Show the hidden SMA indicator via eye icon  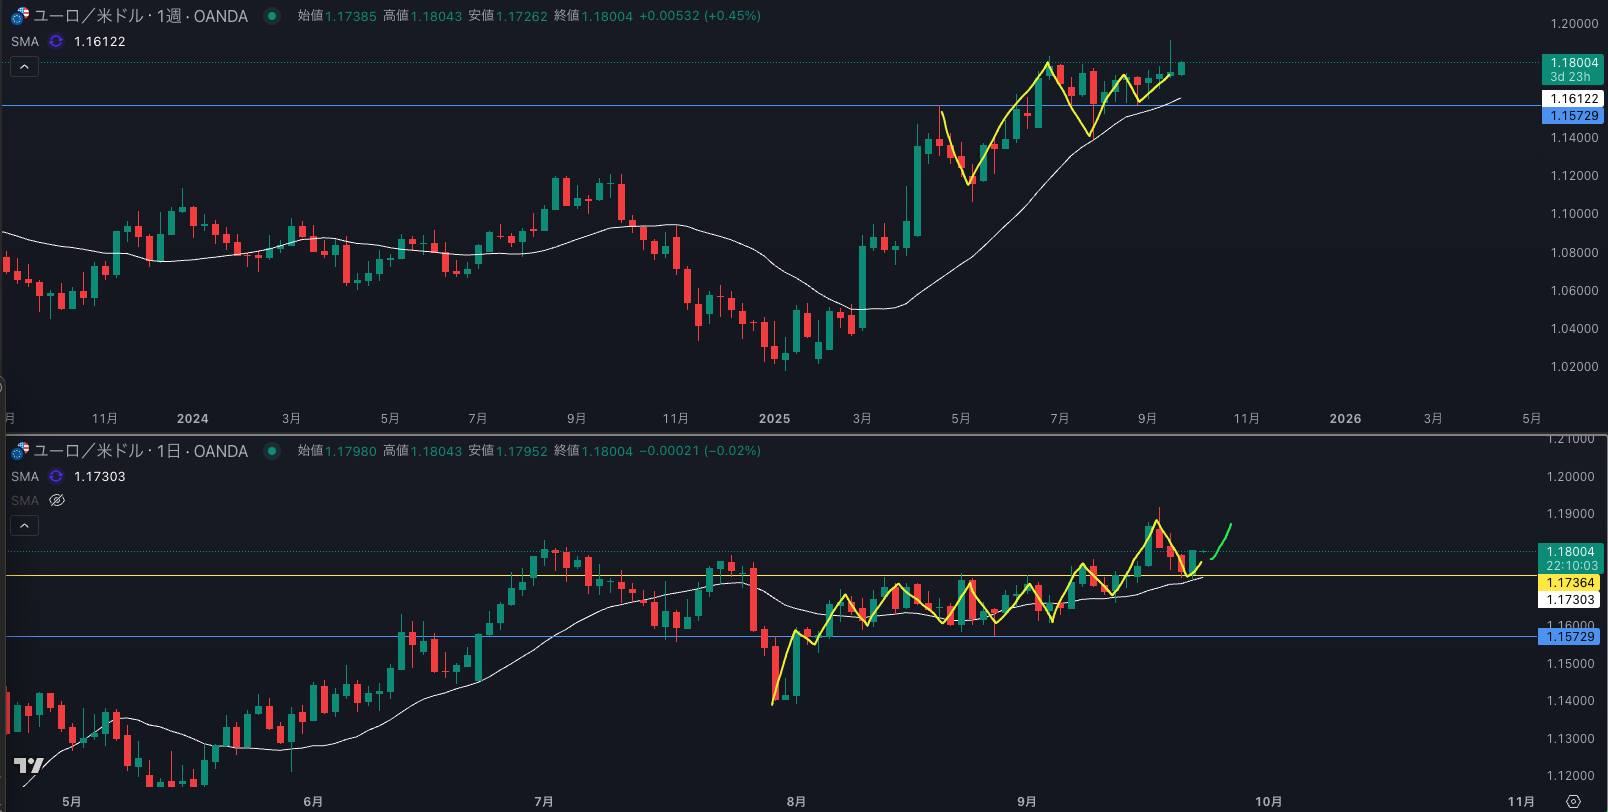click(57, 500)
